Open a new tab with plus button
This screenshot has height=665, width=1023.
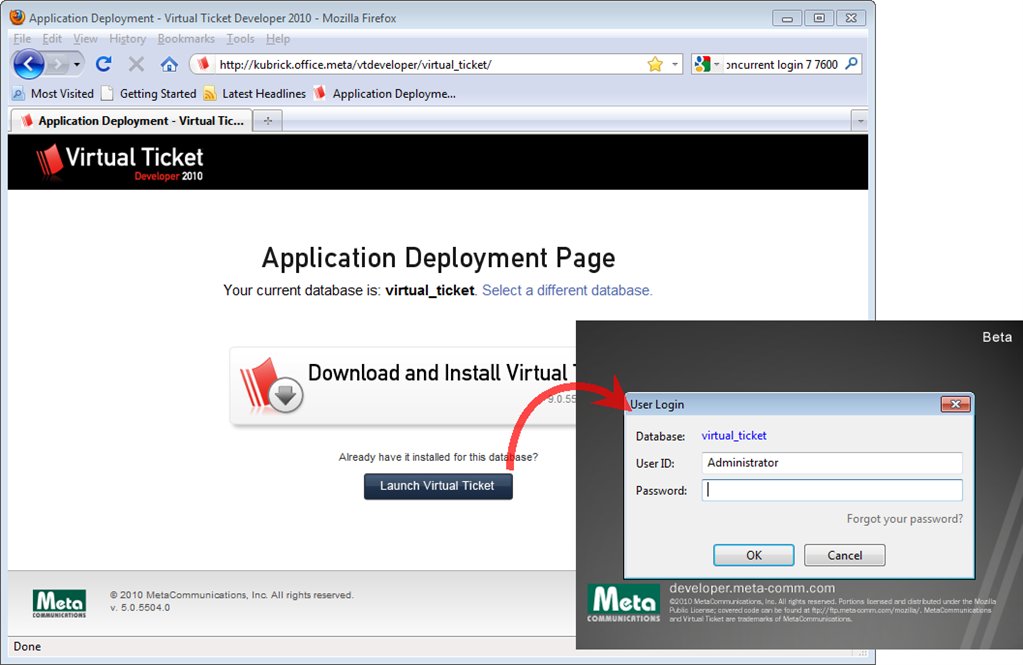click(x=267, y=121)
